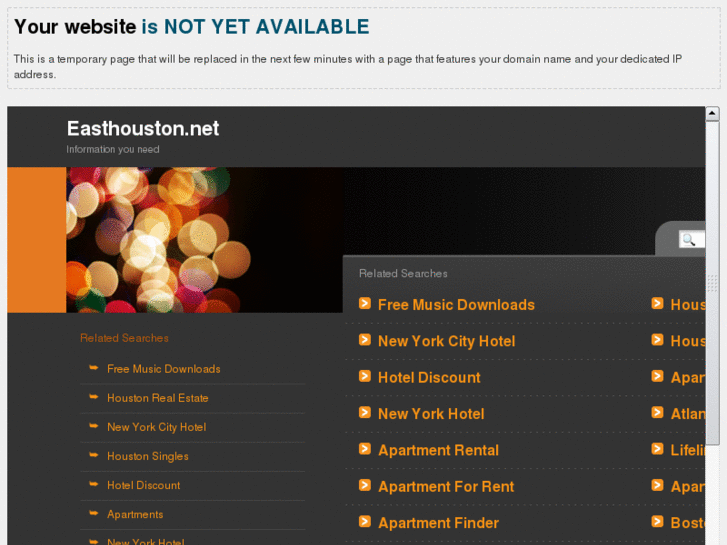
Task: Click arrow icon beside Apartment For Rent
Action: tap(365, 485)
